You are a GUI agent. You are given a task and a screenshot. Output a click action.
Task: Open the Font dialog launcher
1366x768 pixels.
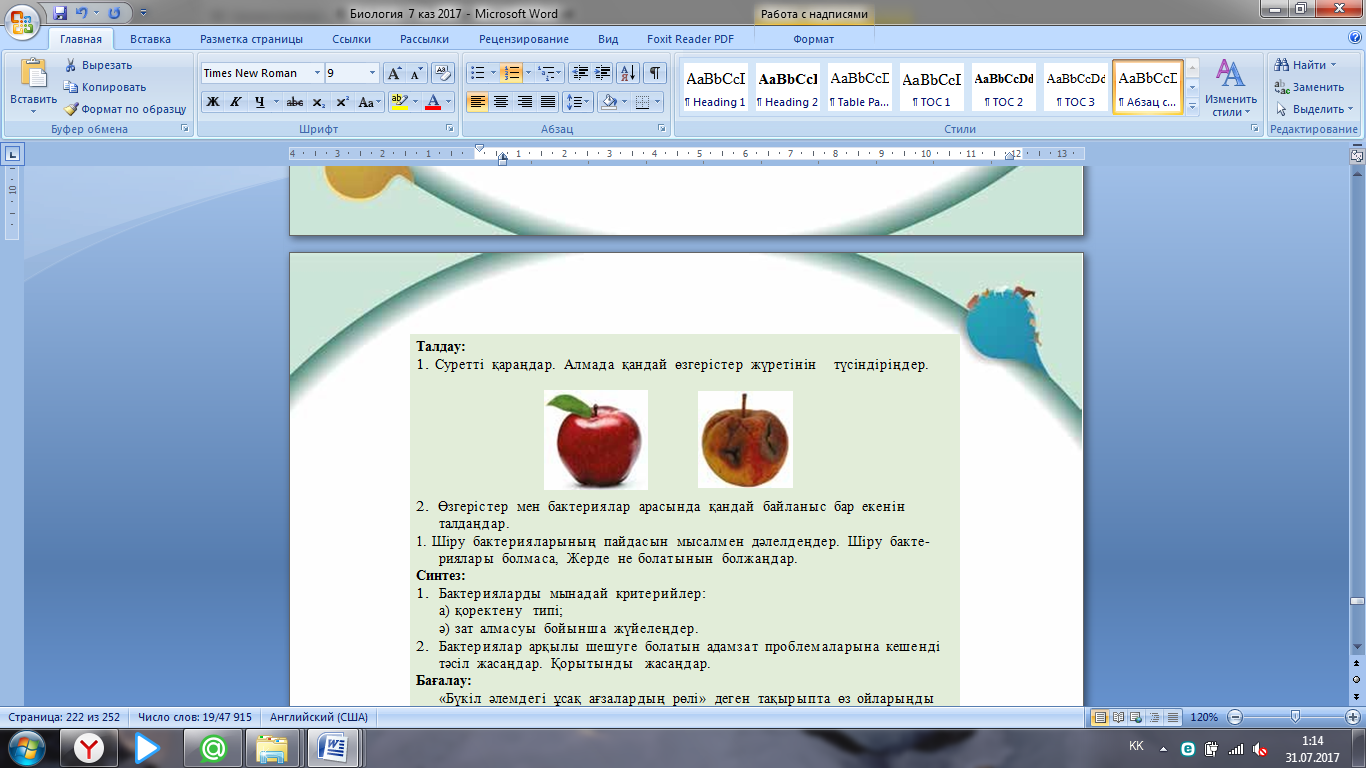[x=451, y=129]
